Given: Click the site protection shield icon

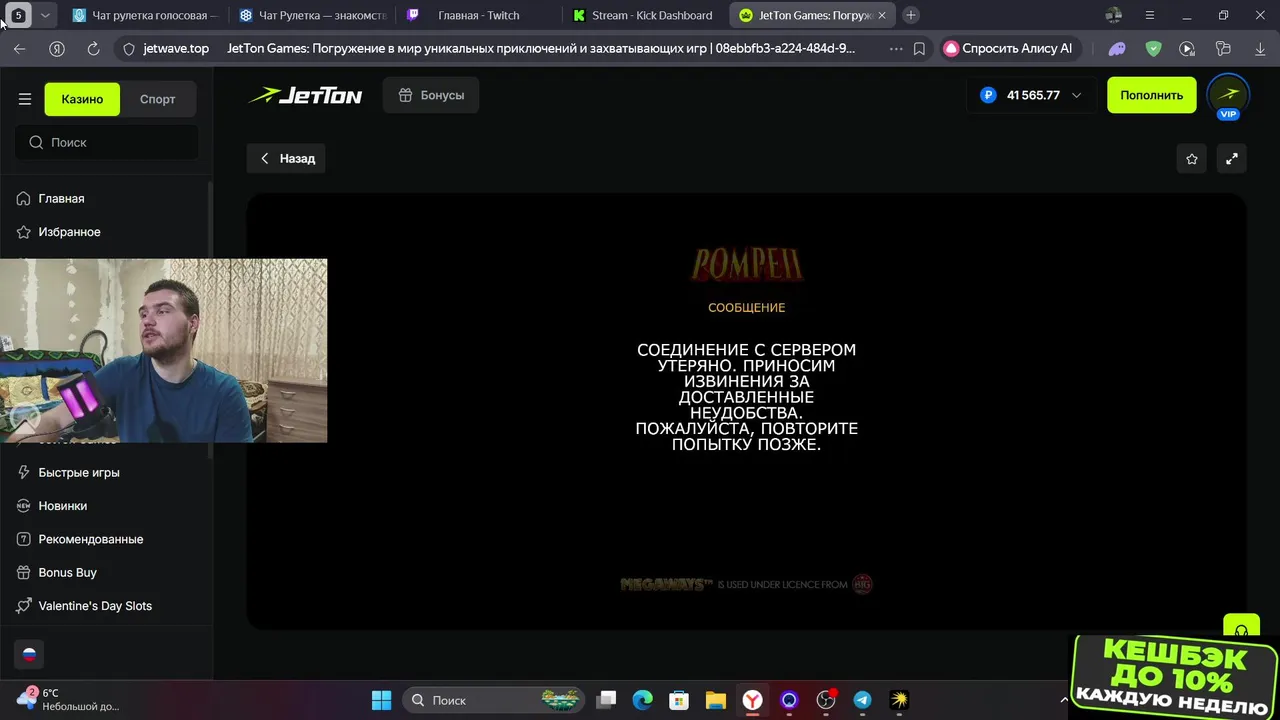Looking at the screenshot, I should tap(128, 48).
